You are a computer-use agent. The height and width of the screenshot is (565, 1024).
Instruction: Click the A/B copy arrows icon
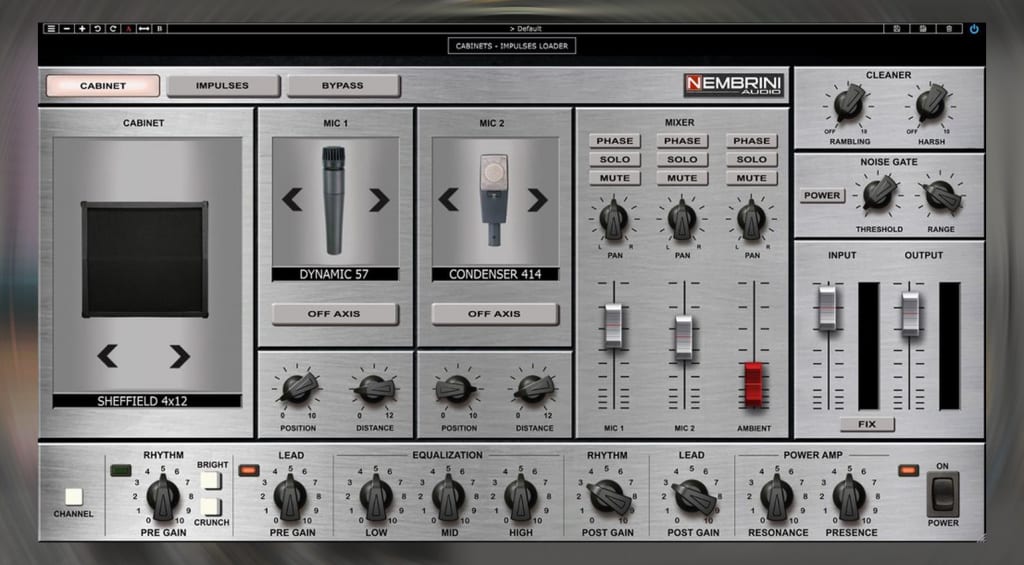coord(144,29)
